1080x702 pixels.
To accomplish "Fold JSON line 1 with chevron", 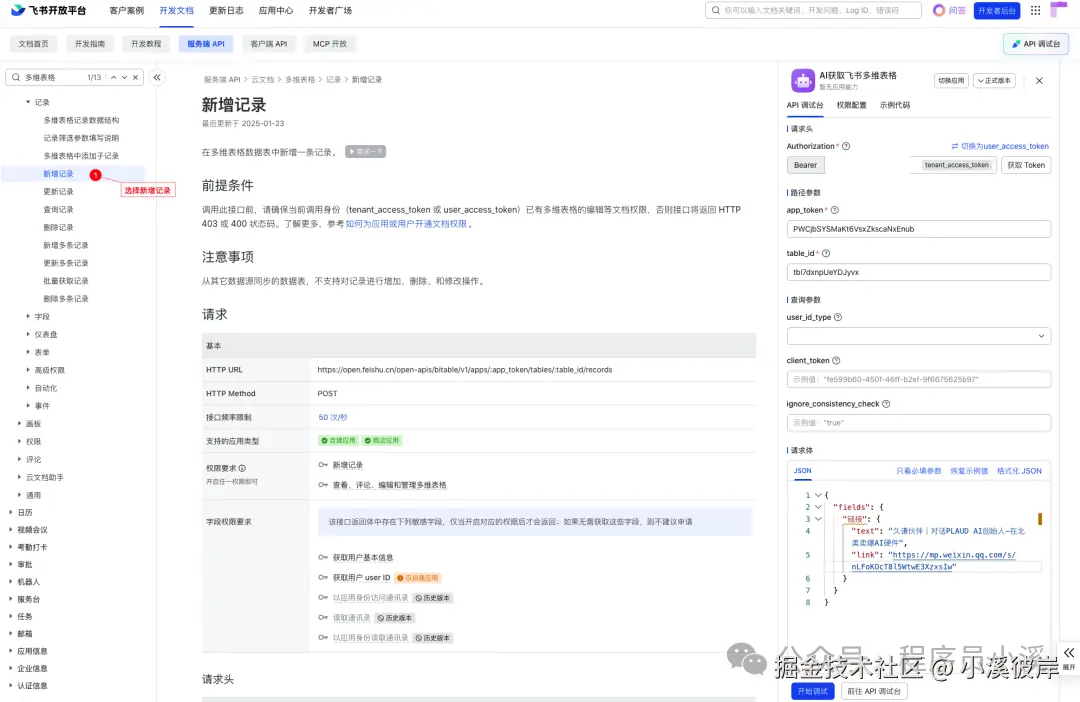I will [818, 495].
